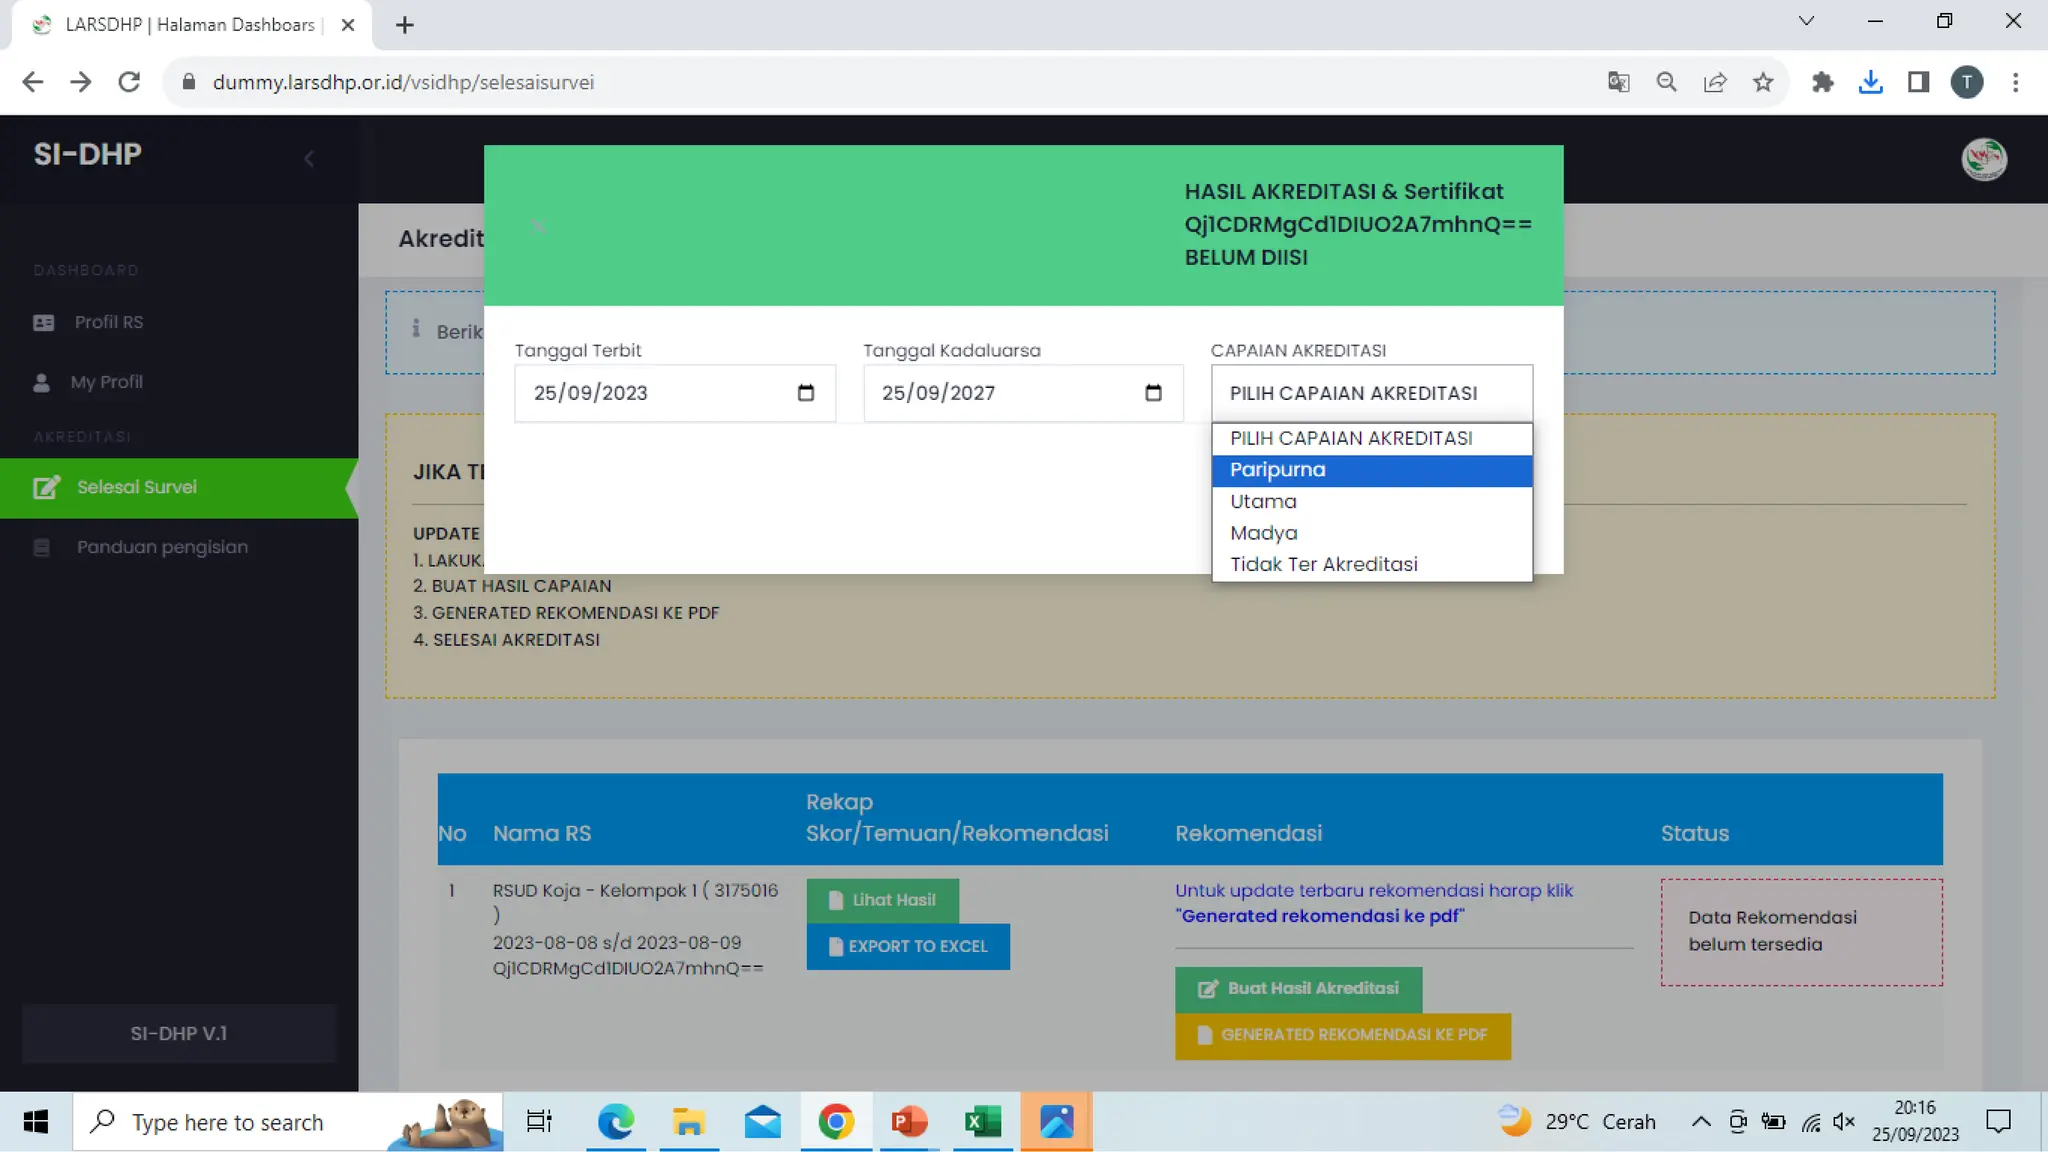Collapse sidebar with chevron icon
The image size is (2048, 1152).
pos(309,158)
